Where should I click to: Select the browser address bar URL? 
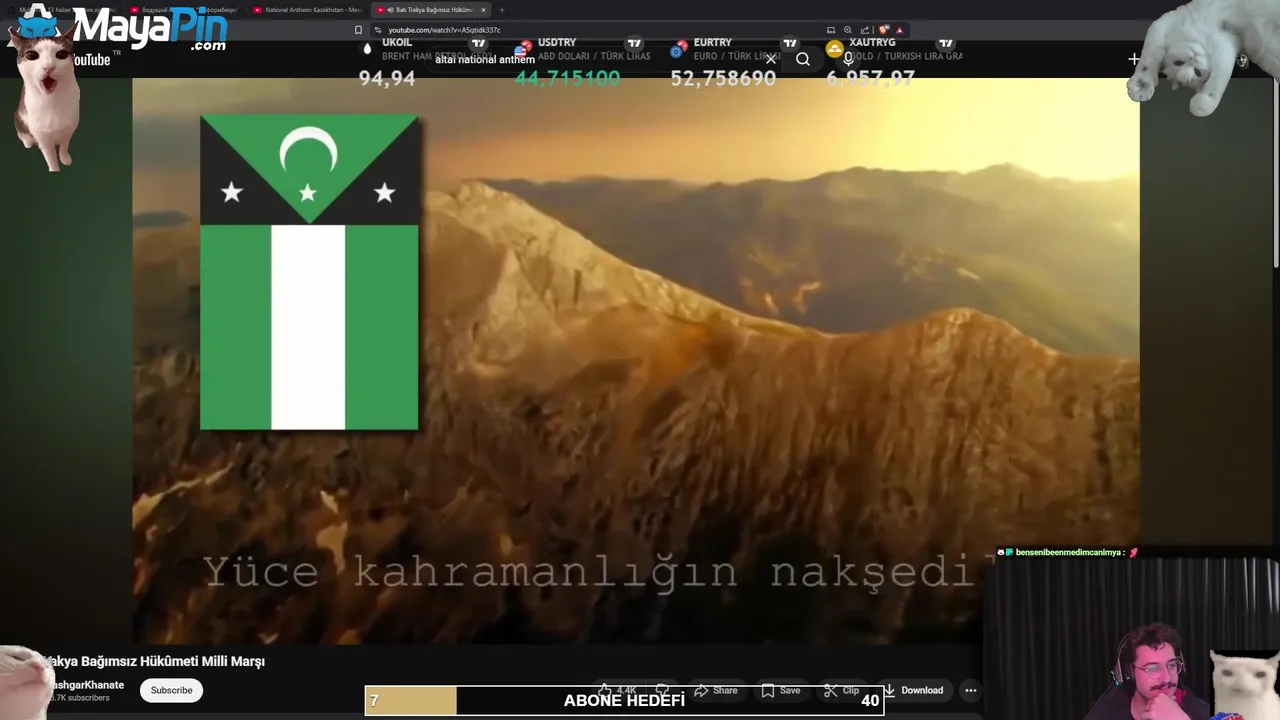click(x=444, y=30)
